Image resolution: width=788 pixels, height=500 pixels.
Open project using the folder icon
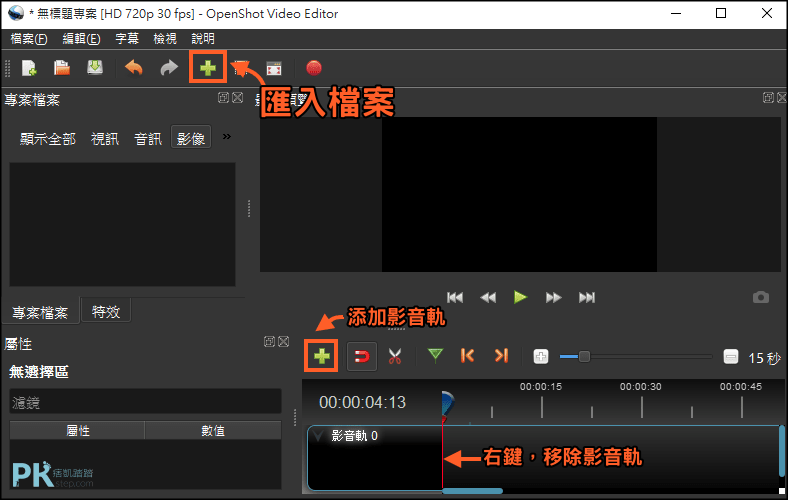[x=62, y=68]
